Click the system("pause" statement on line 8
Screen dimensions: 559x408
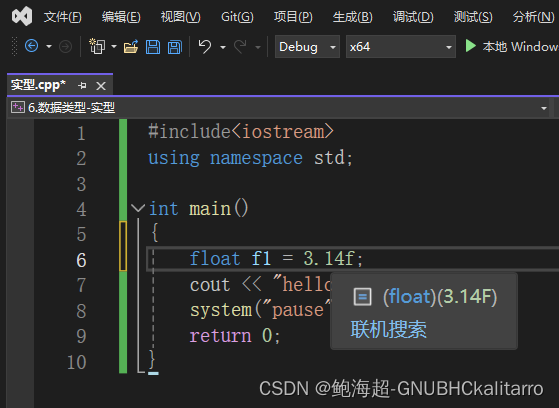click(x=260, y=310)
